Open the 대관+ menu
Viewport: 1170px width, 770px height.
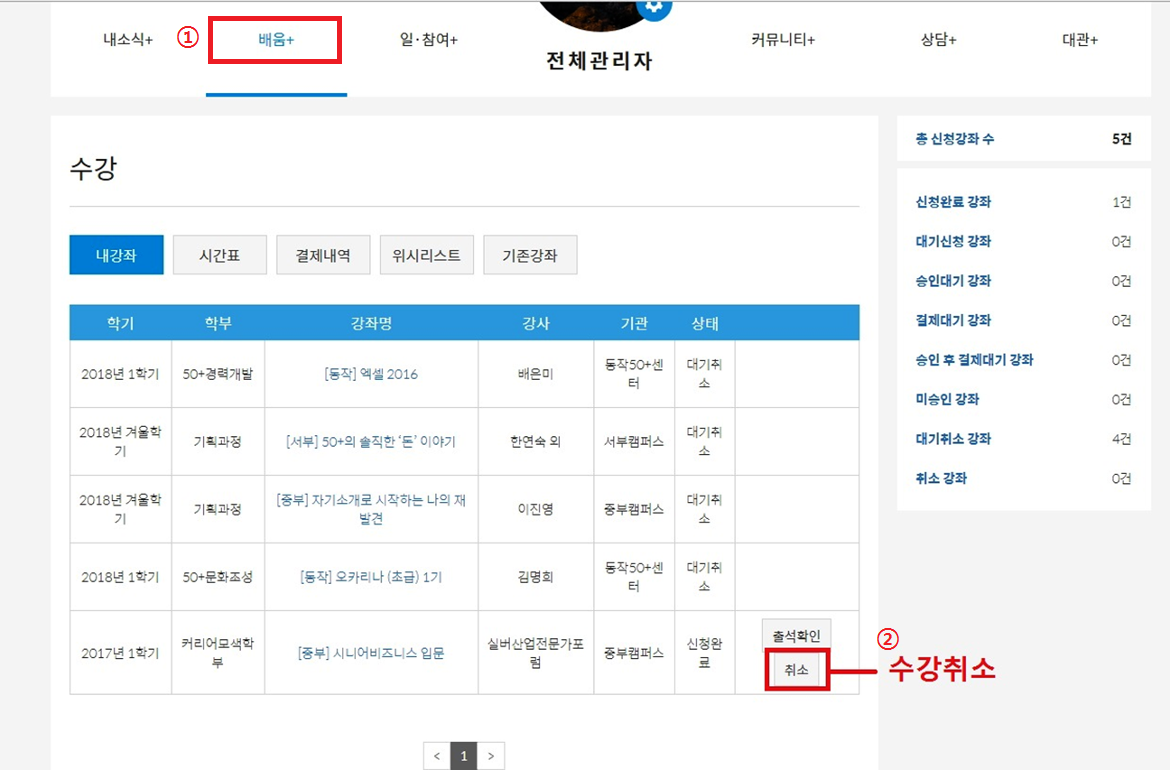tap(1080, 40)
